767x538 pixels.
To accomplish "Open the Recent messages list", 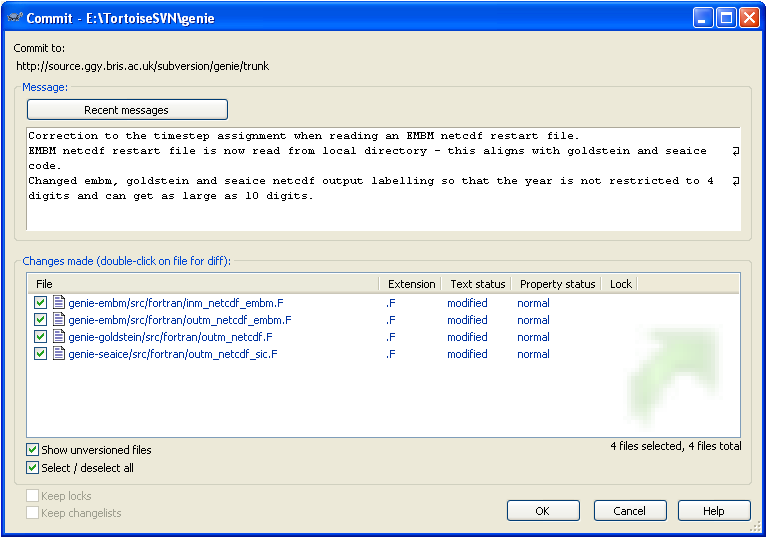I will 127,110.
